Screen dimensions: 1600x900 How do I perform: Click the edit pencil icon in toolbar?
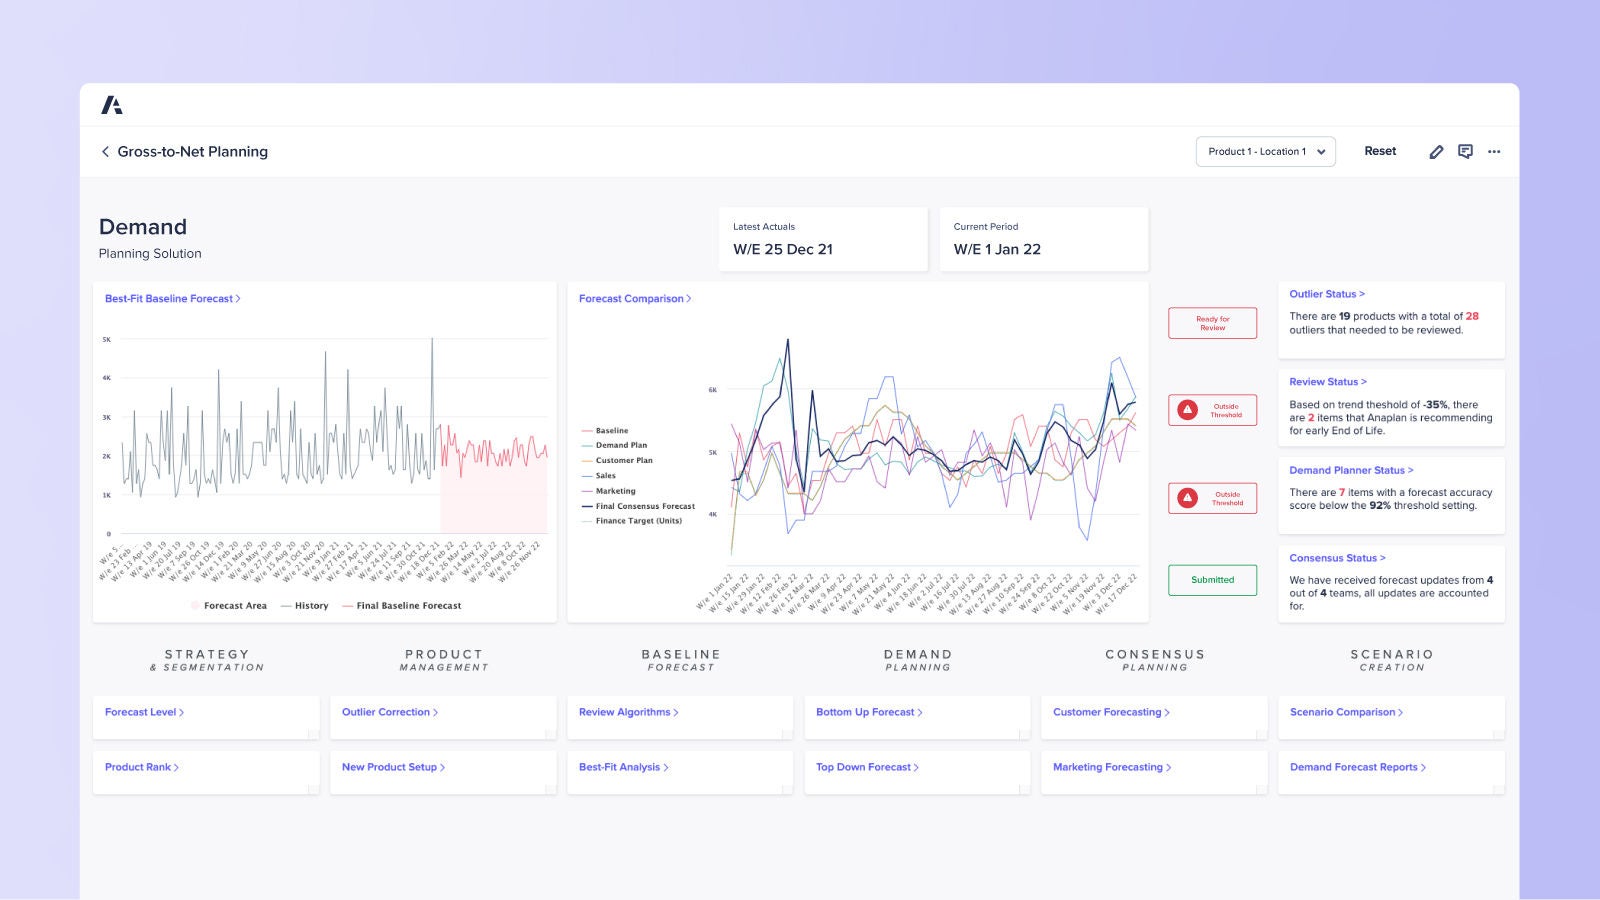tap(1436, 151)
